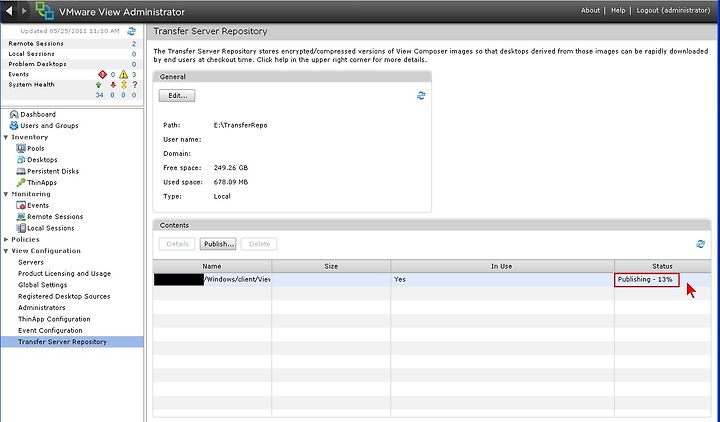This screenshot has height=422, width=720.
Task: Expand the Policies tree section
Action: click(6, 240)
